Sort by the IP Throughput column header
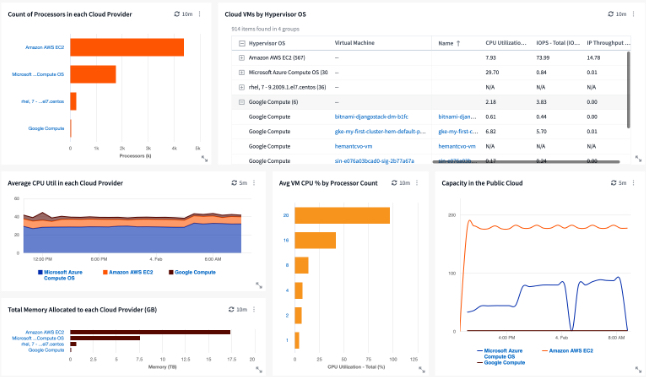This screenshot has width=646, height=377. click(609, 43)
